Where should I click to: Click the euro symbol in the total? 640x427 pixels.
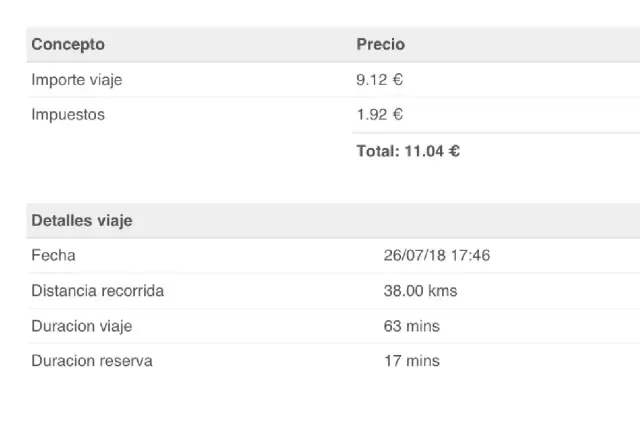click(x=454, y=151)
